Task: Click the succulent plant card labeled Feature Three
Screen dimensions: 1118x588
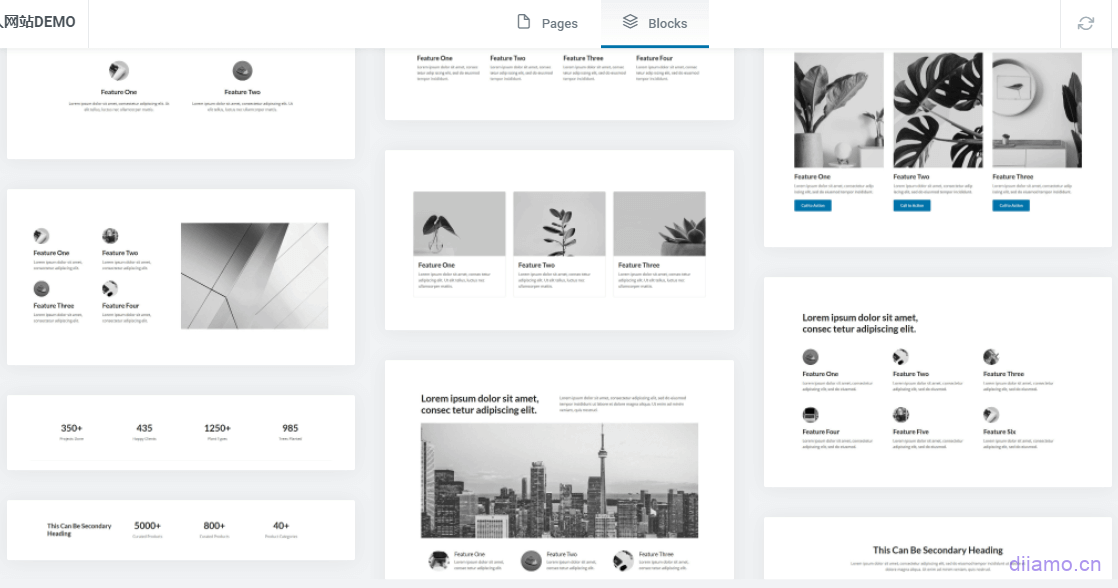Action: [x=659, y=243]
